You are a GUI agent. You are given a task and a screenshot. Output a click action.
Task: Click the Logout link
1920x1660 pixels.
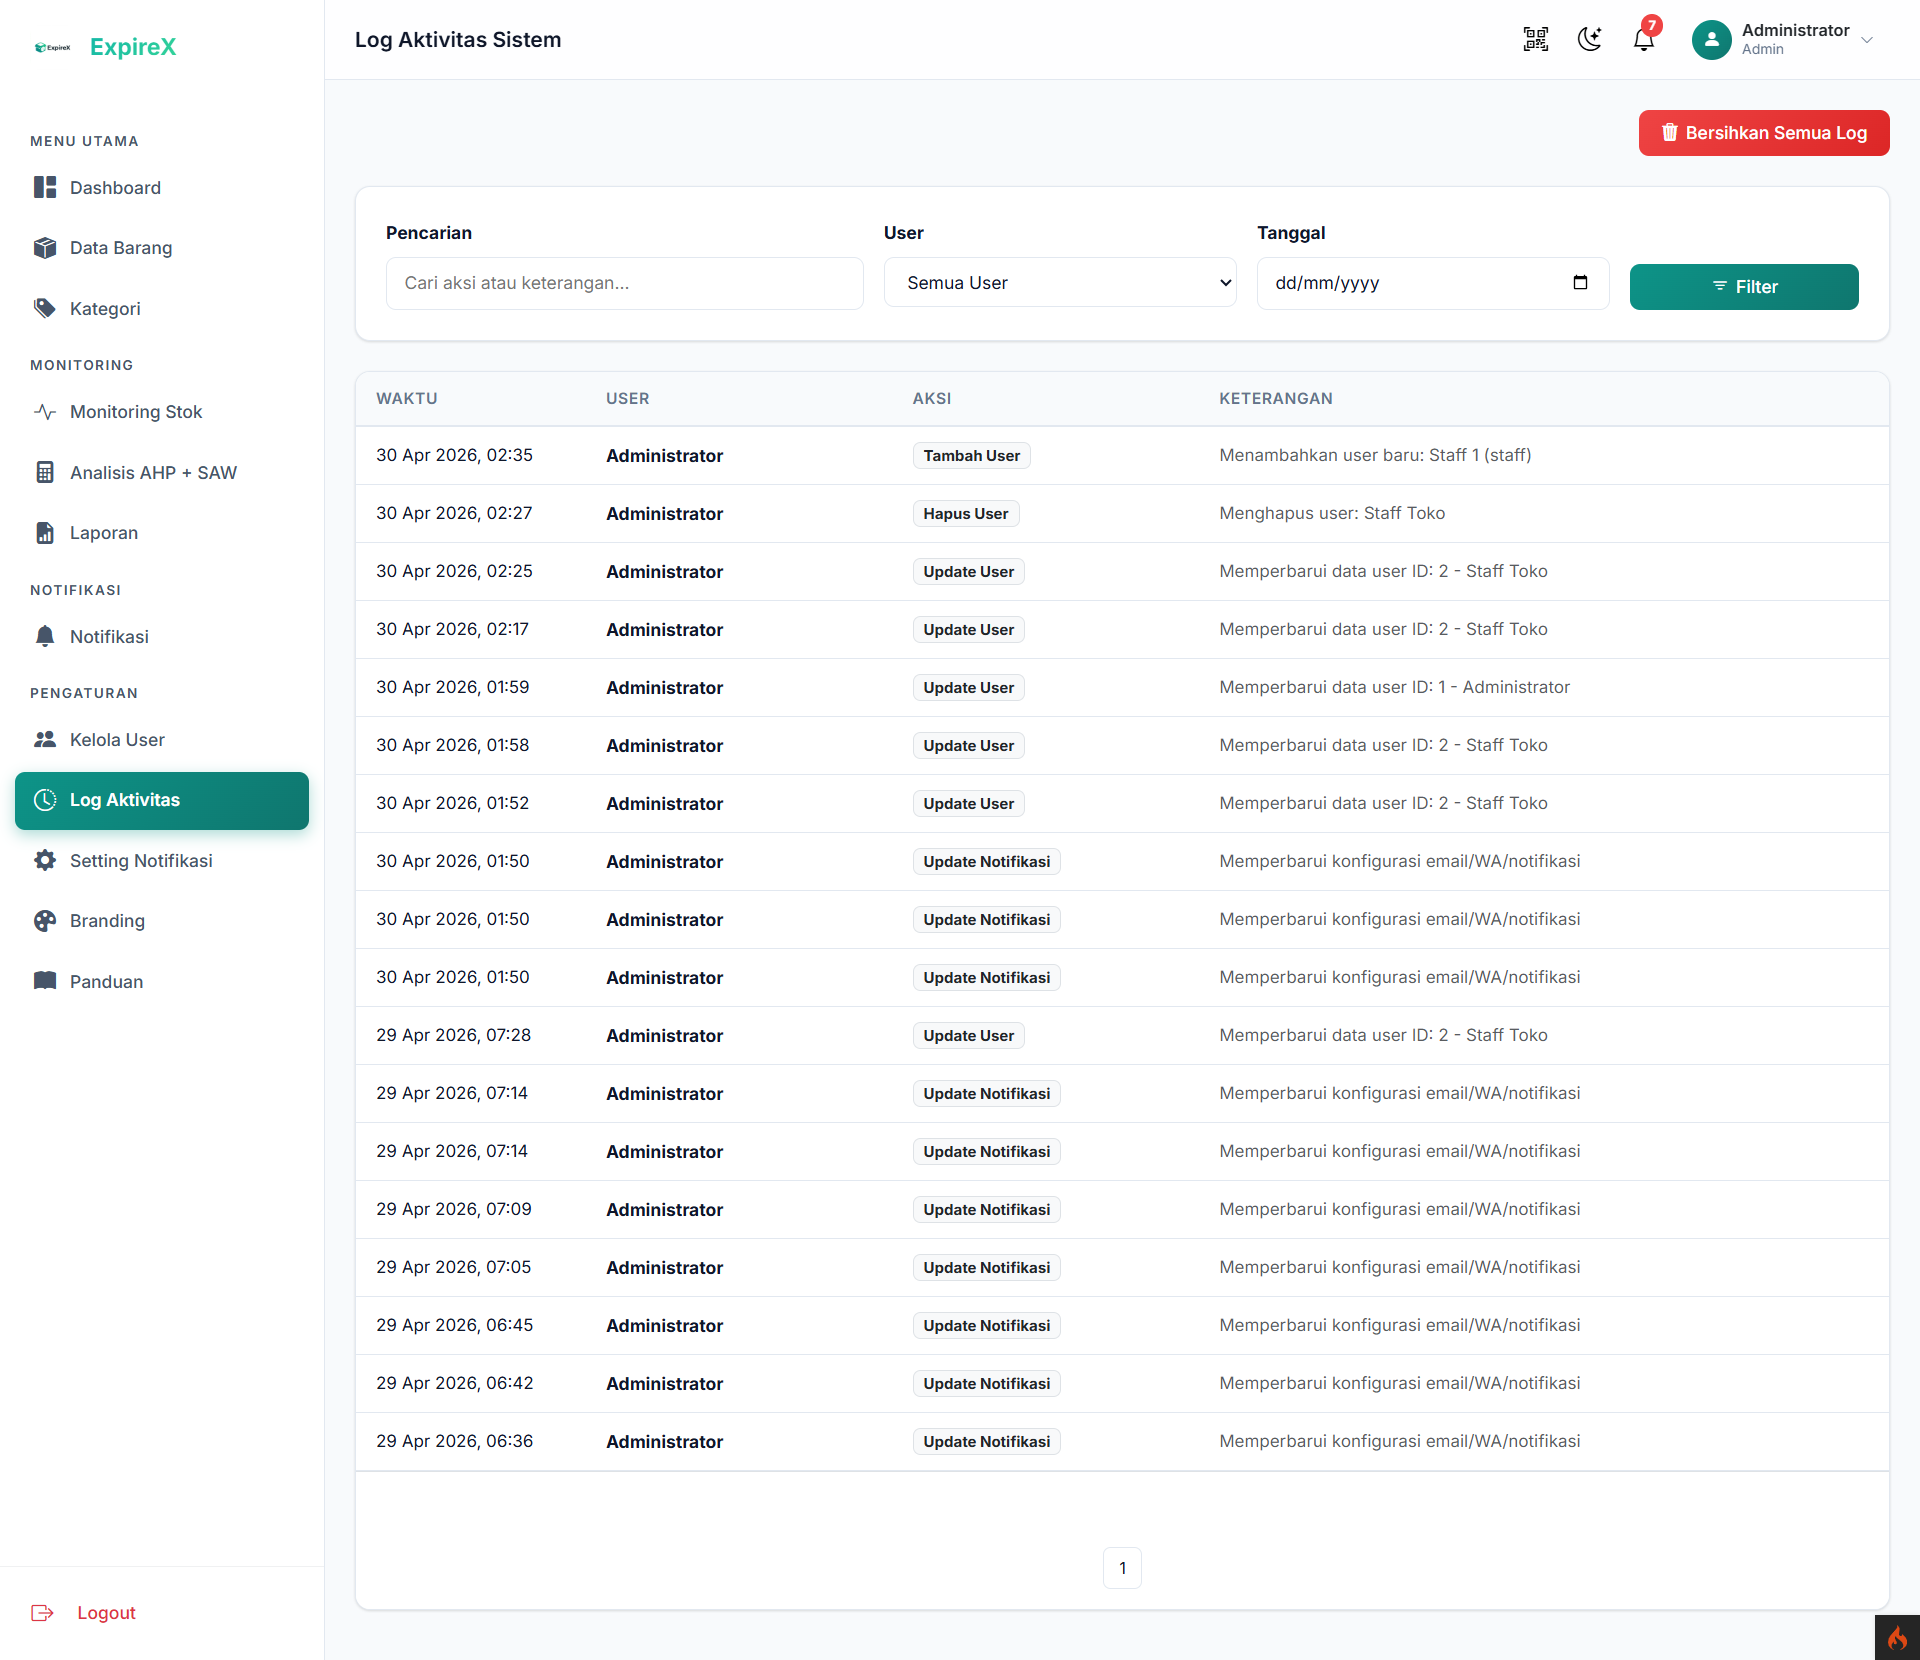[106, 1613]
